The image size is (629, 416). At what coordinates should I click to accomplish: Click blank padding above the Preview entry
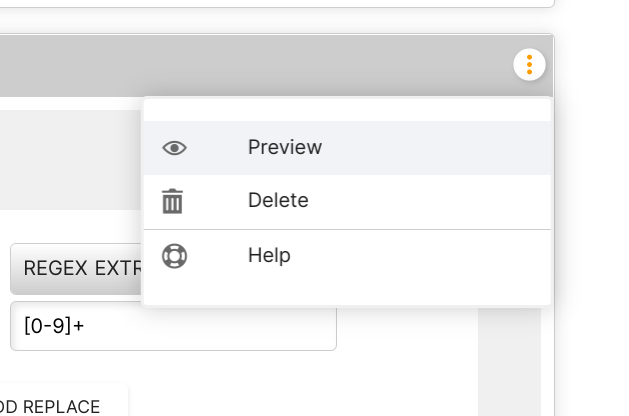coord(347,110)
